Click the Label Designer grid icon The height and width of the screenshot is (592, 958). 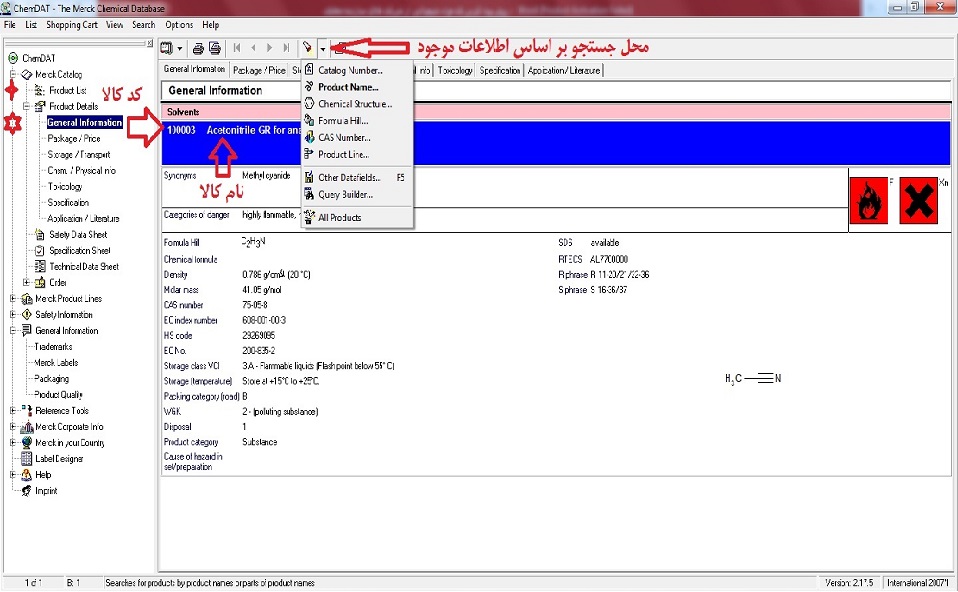pos(27,459)
